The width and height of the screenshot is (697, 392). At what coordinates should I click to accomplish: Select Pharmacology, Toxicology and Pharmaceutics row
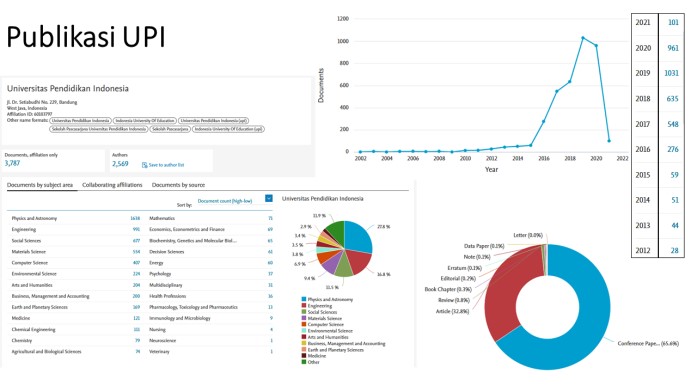[x=211, y=307]
